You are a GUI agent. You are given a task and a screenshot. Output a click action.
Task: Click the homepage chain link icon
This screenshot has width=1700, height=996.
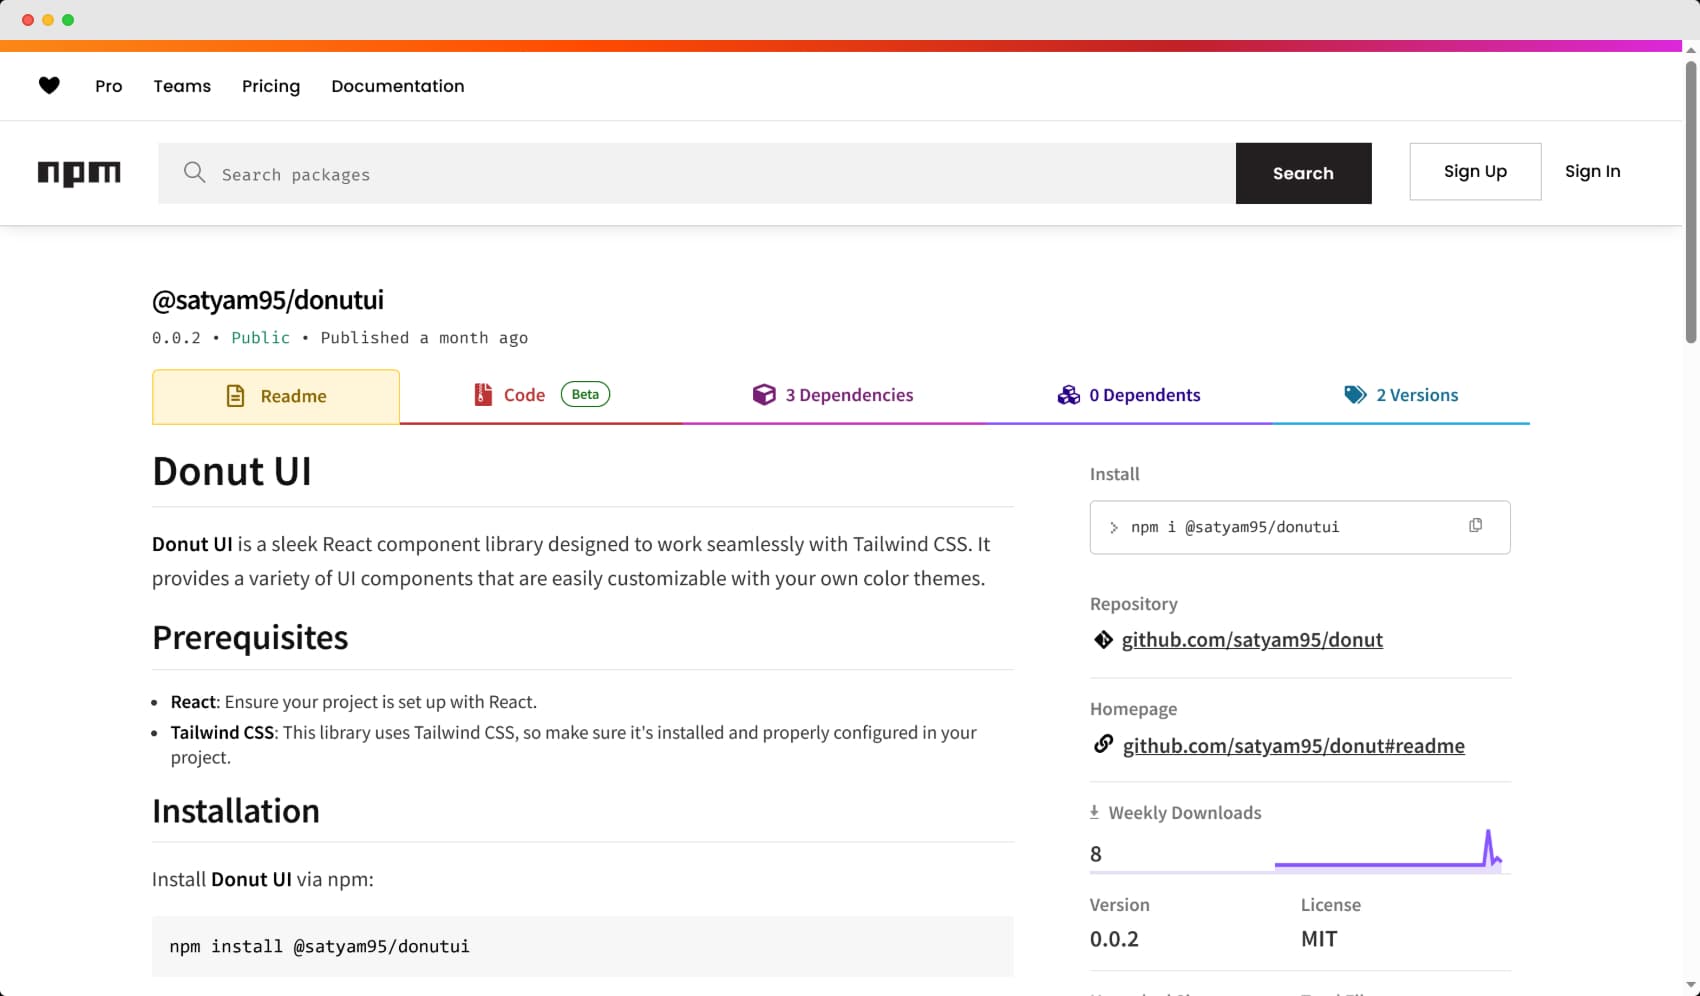click(x=1103, y=745)
